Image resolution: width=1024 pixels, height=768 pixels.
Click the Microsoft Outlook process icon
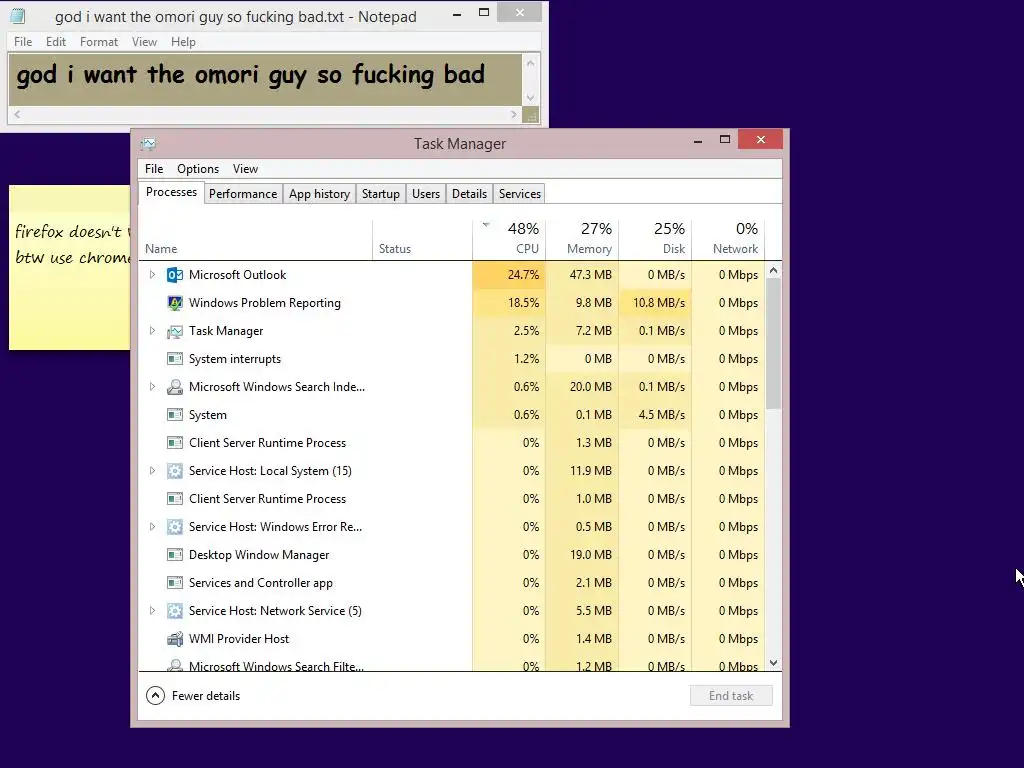174,275
